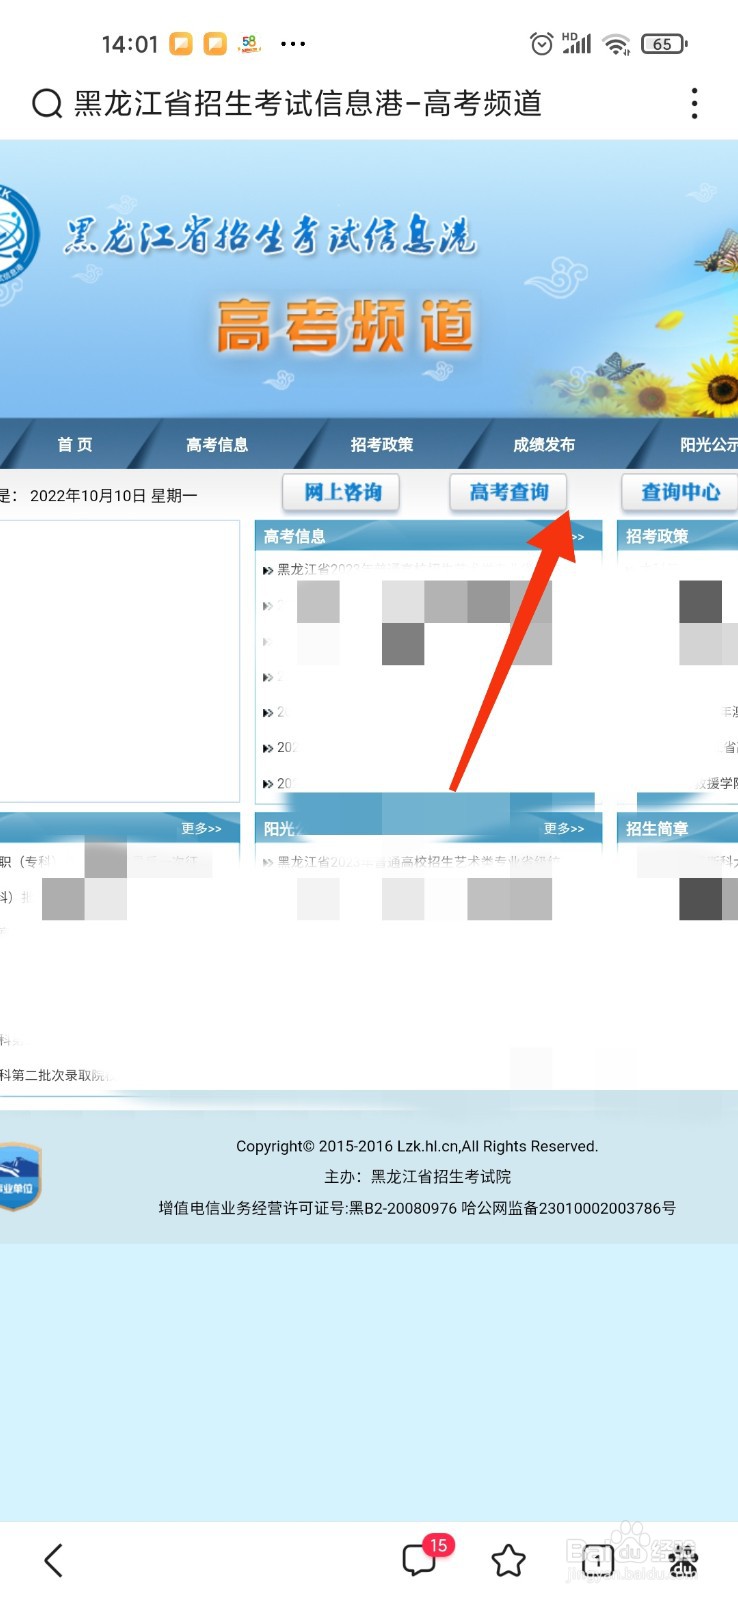738x1600 pixels.
Task: Tap the search magnifier icon
Action: point(47,103)
